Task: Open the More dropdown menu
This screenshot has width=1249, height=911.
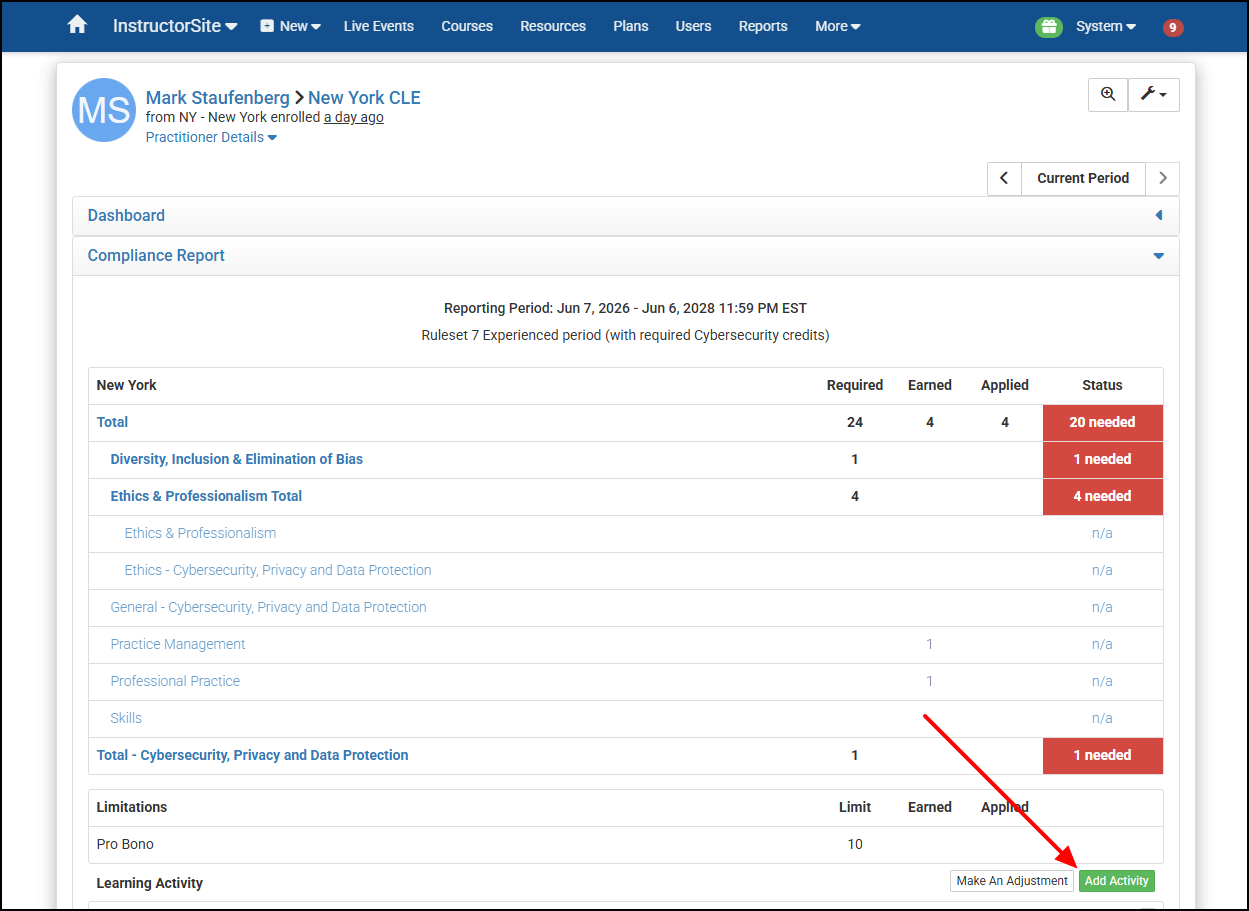Action: click(x=837, y=26)
